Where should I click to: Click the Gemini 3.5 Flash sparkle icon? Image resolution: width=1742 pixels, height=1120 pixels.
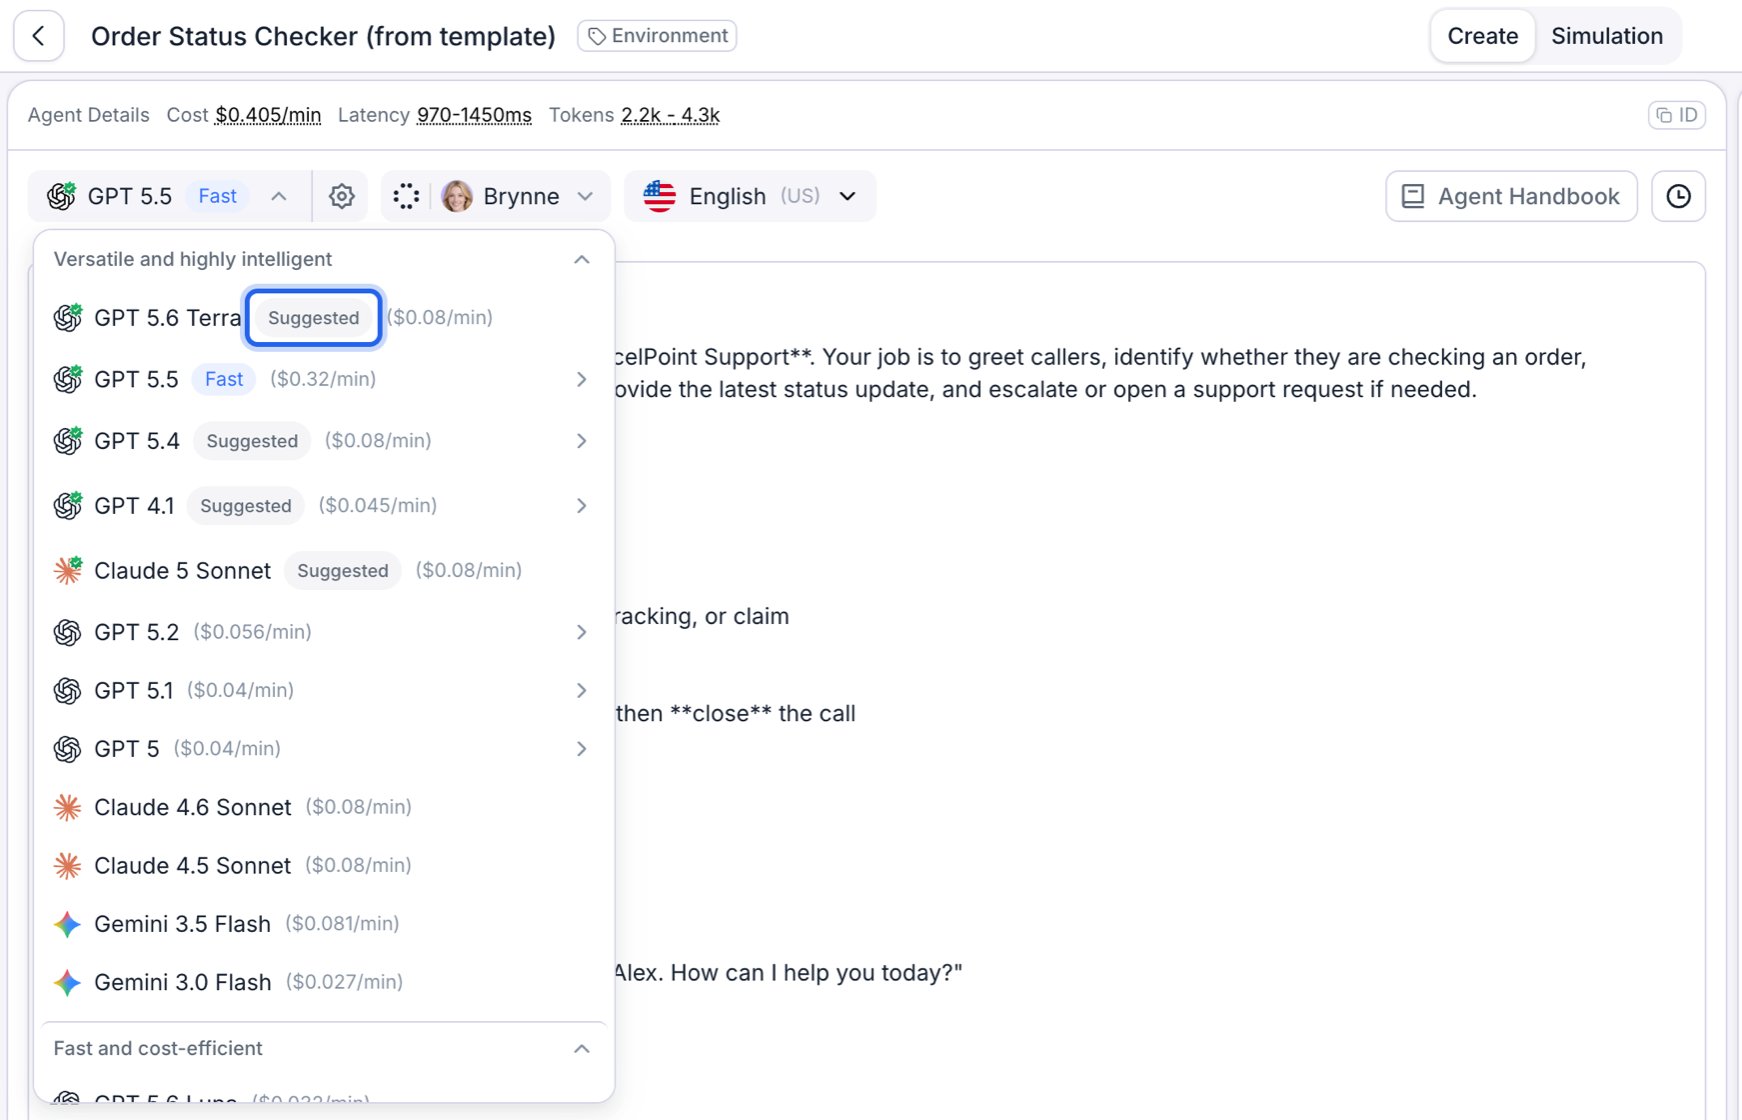67,924
